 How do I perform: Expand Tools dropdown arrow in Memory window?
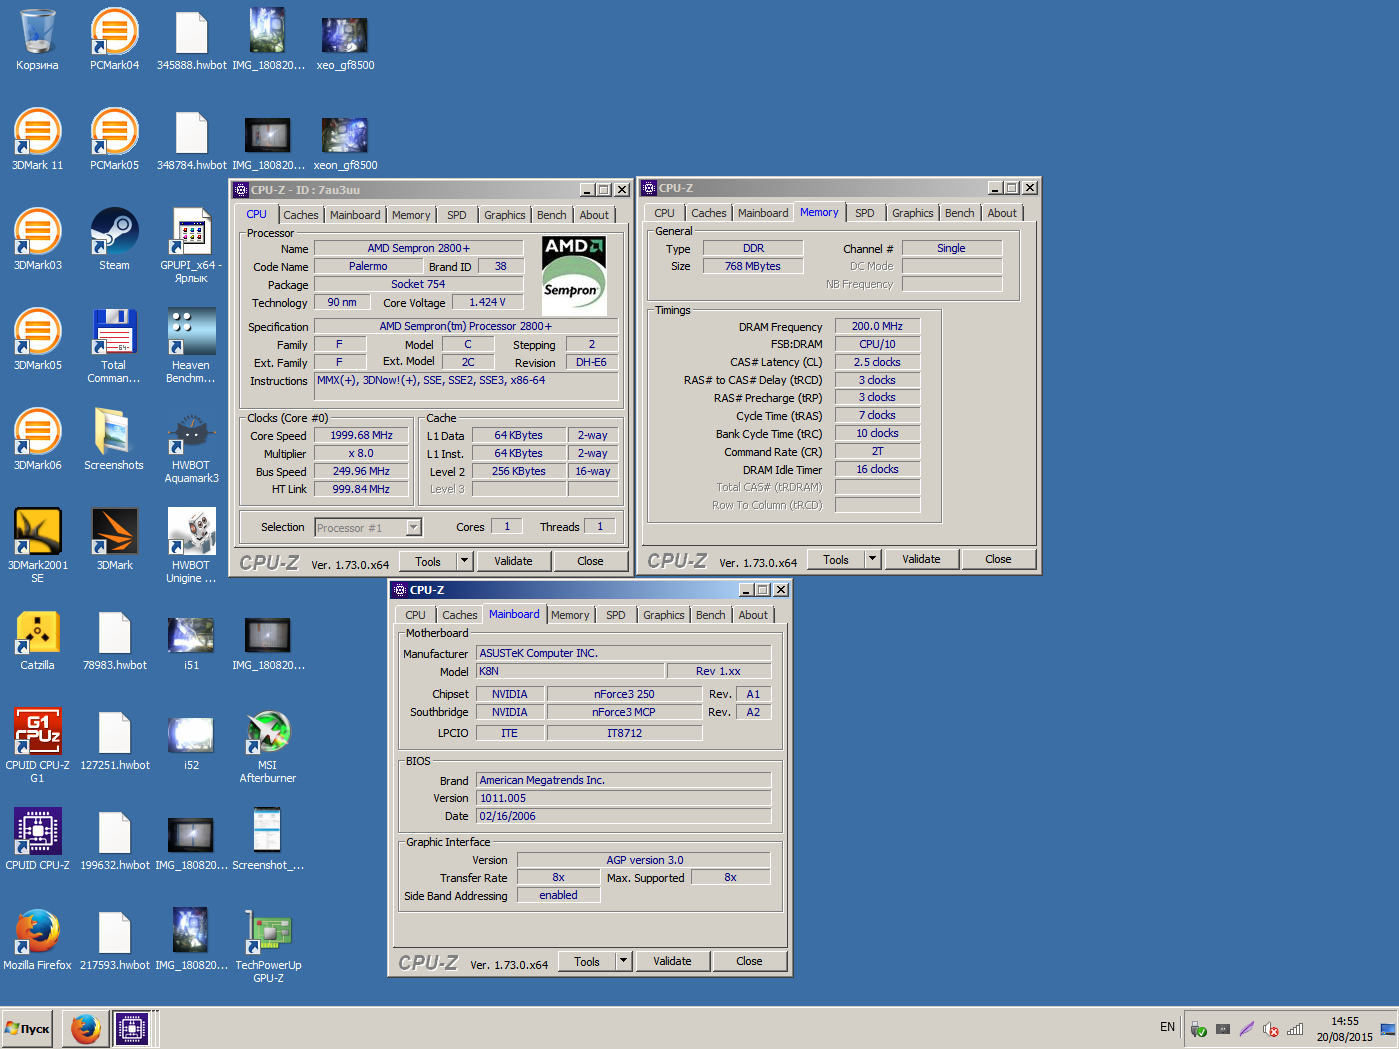(872, 559)
